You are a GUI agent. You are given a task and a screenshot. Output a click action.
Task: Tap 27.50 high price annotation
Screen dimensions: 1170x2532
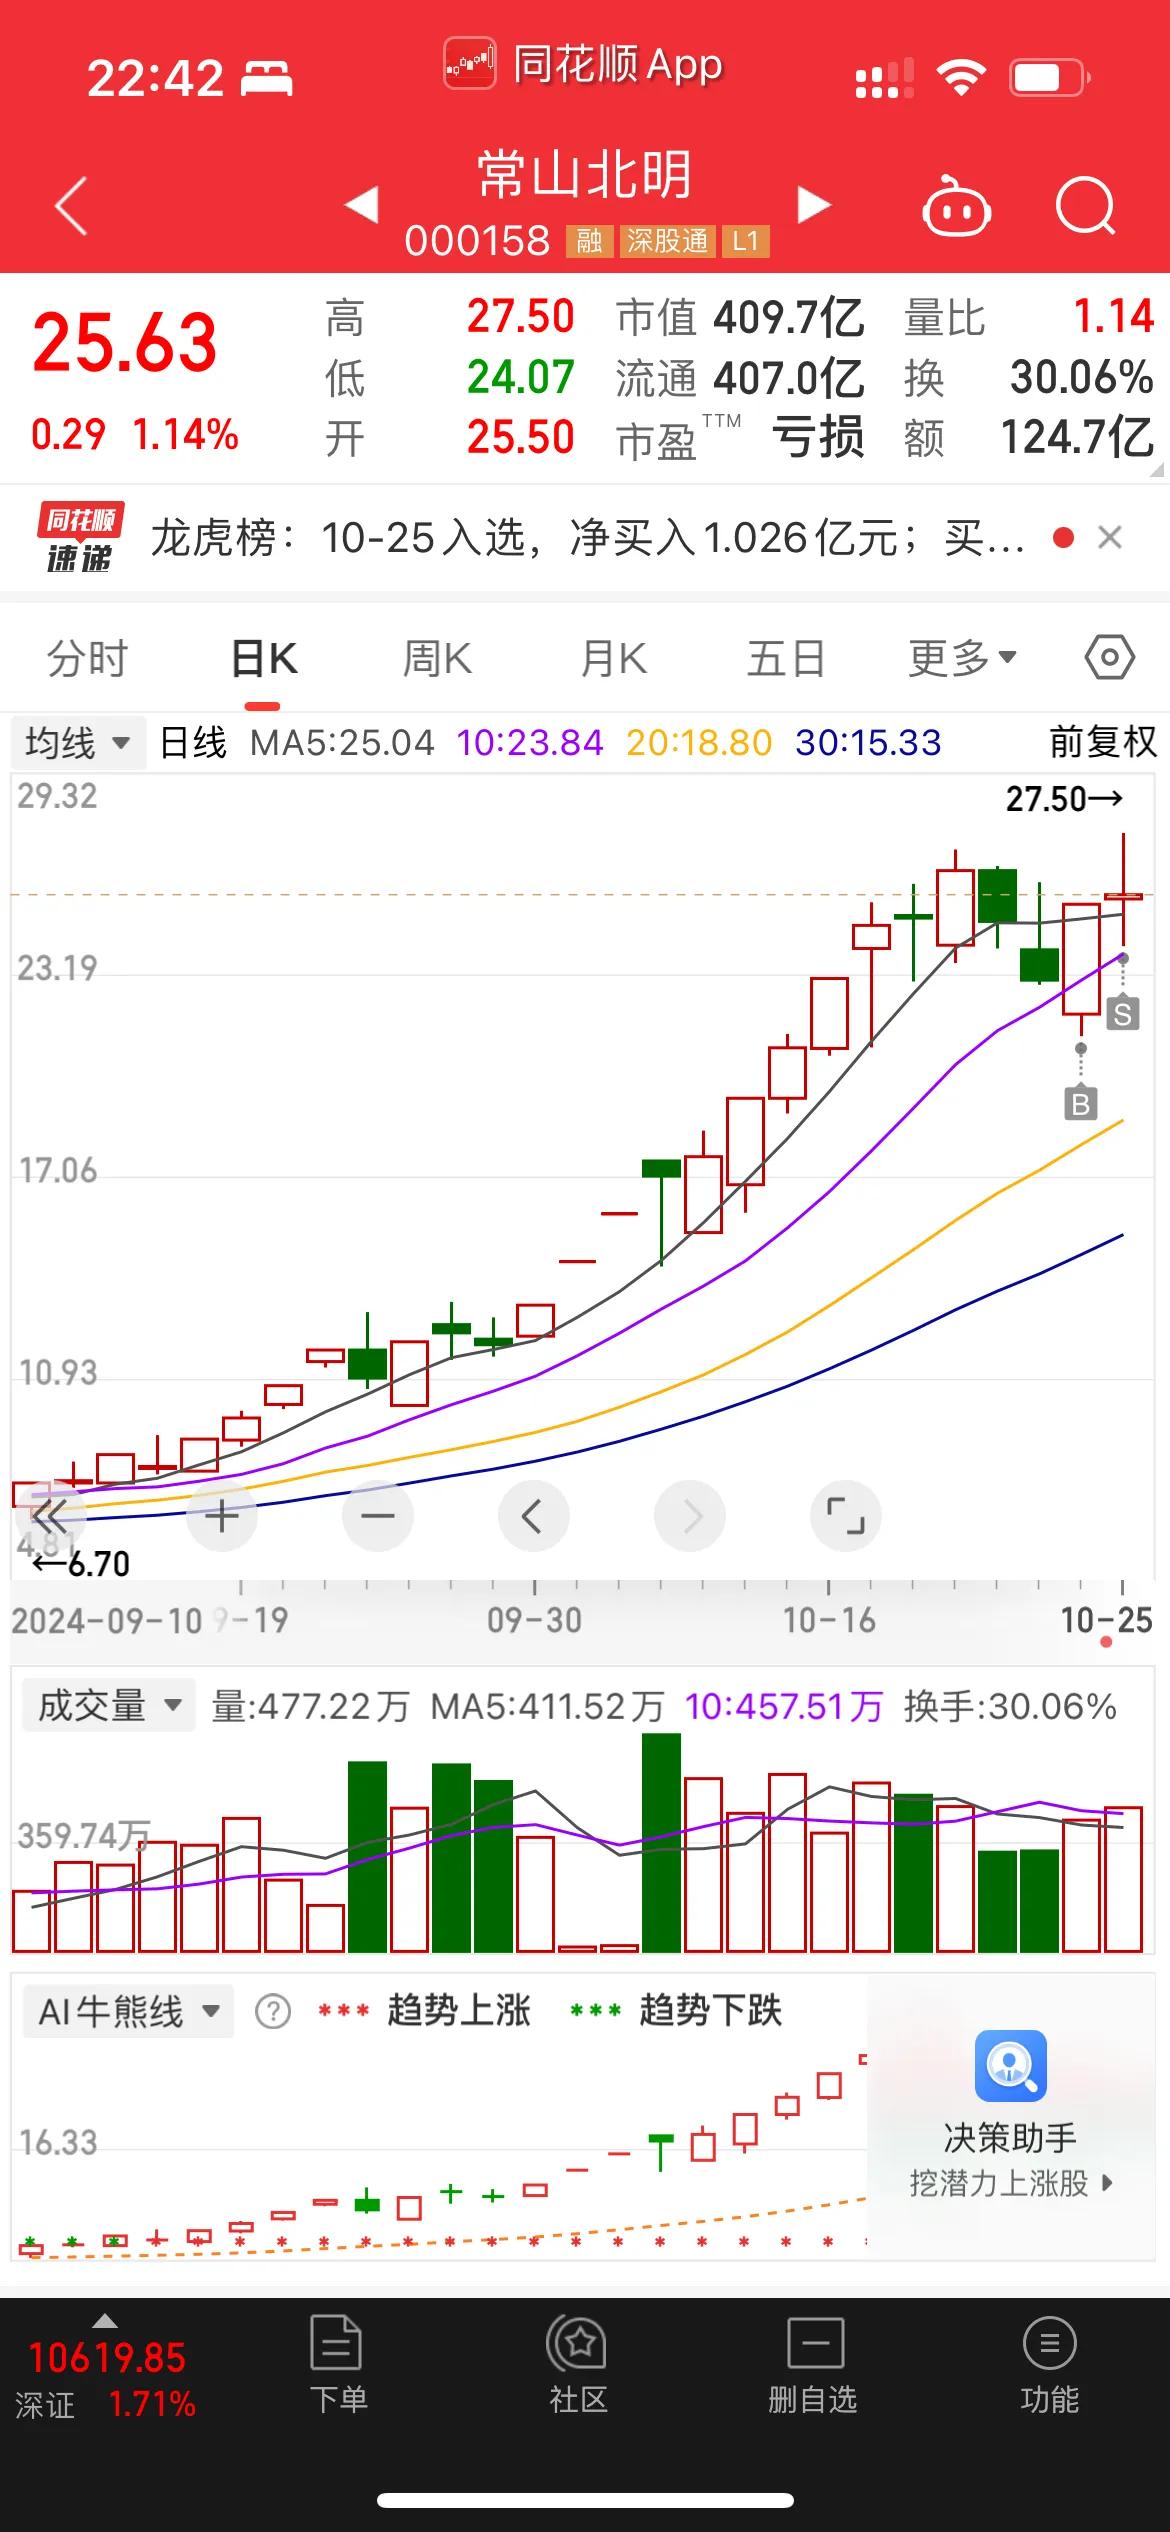(1064, 799)
